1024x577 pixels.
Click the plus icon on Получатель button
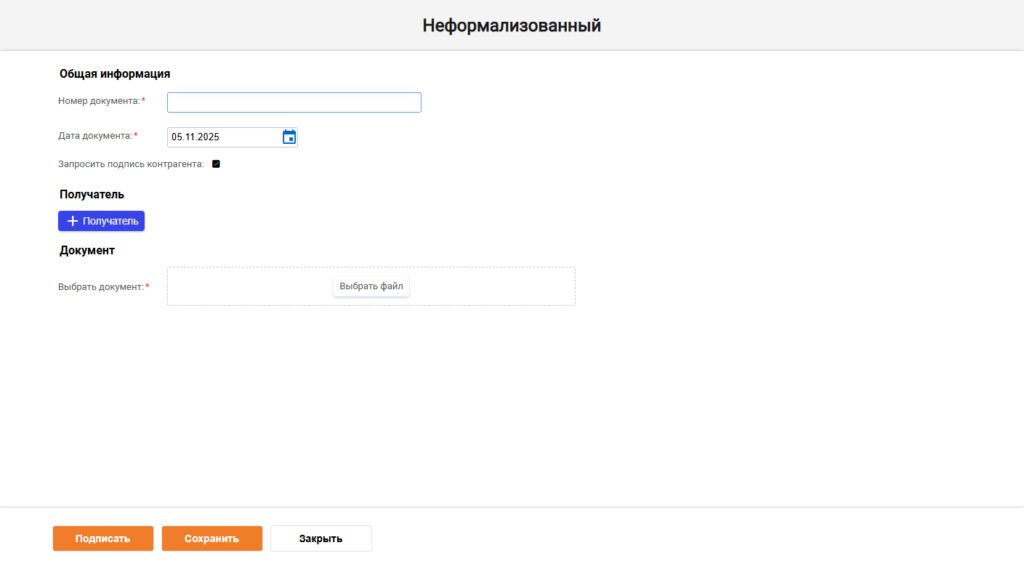(x=72, y=221)
